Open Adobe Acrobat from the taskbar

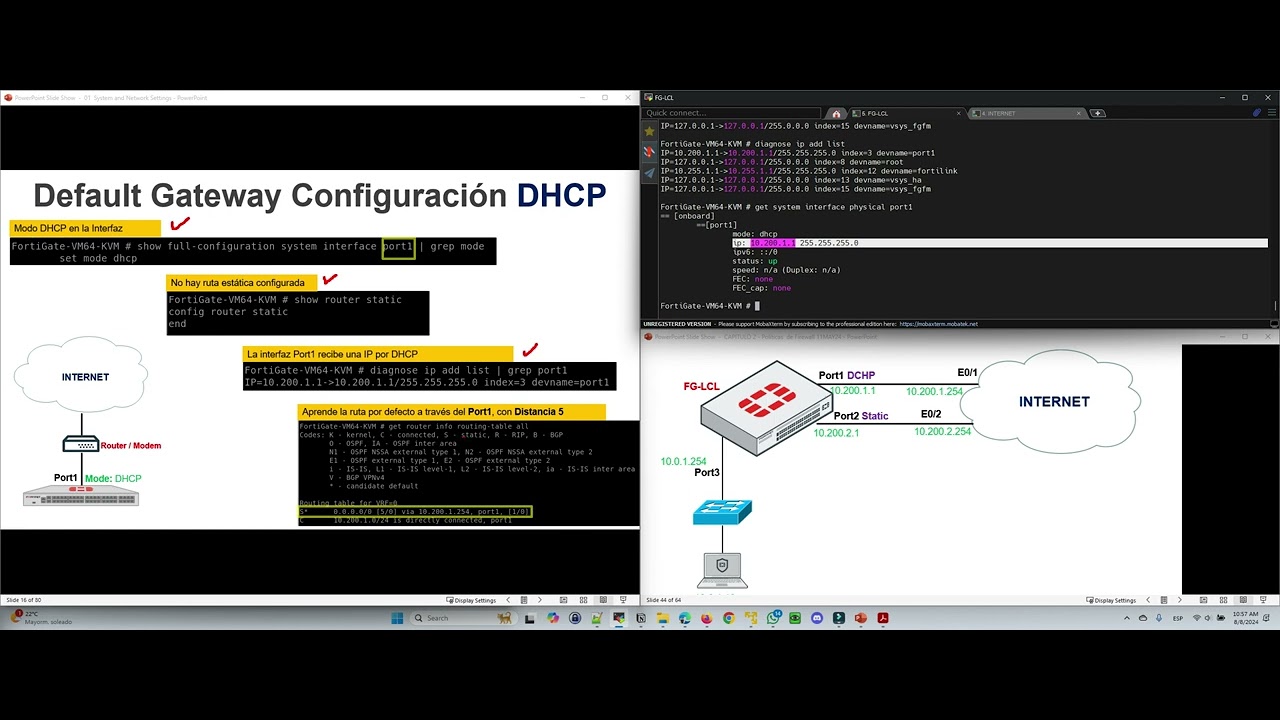tap(883, 618)
